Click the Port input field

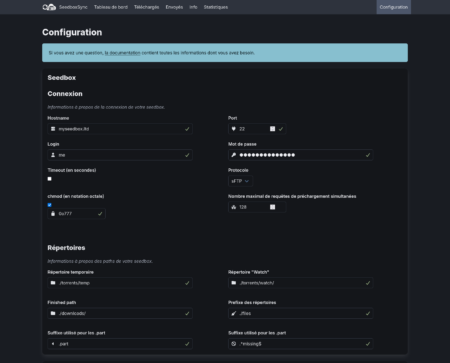pyautogui.click(x=257, y=129)
